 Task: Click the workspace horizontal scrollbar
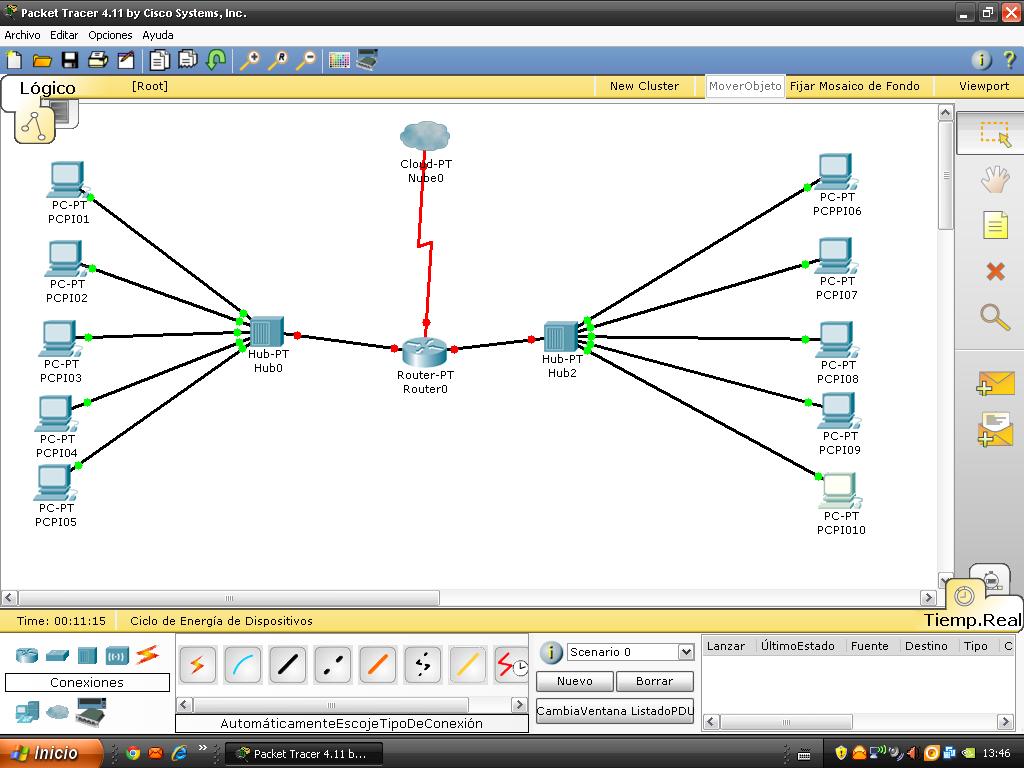[229, 598]
